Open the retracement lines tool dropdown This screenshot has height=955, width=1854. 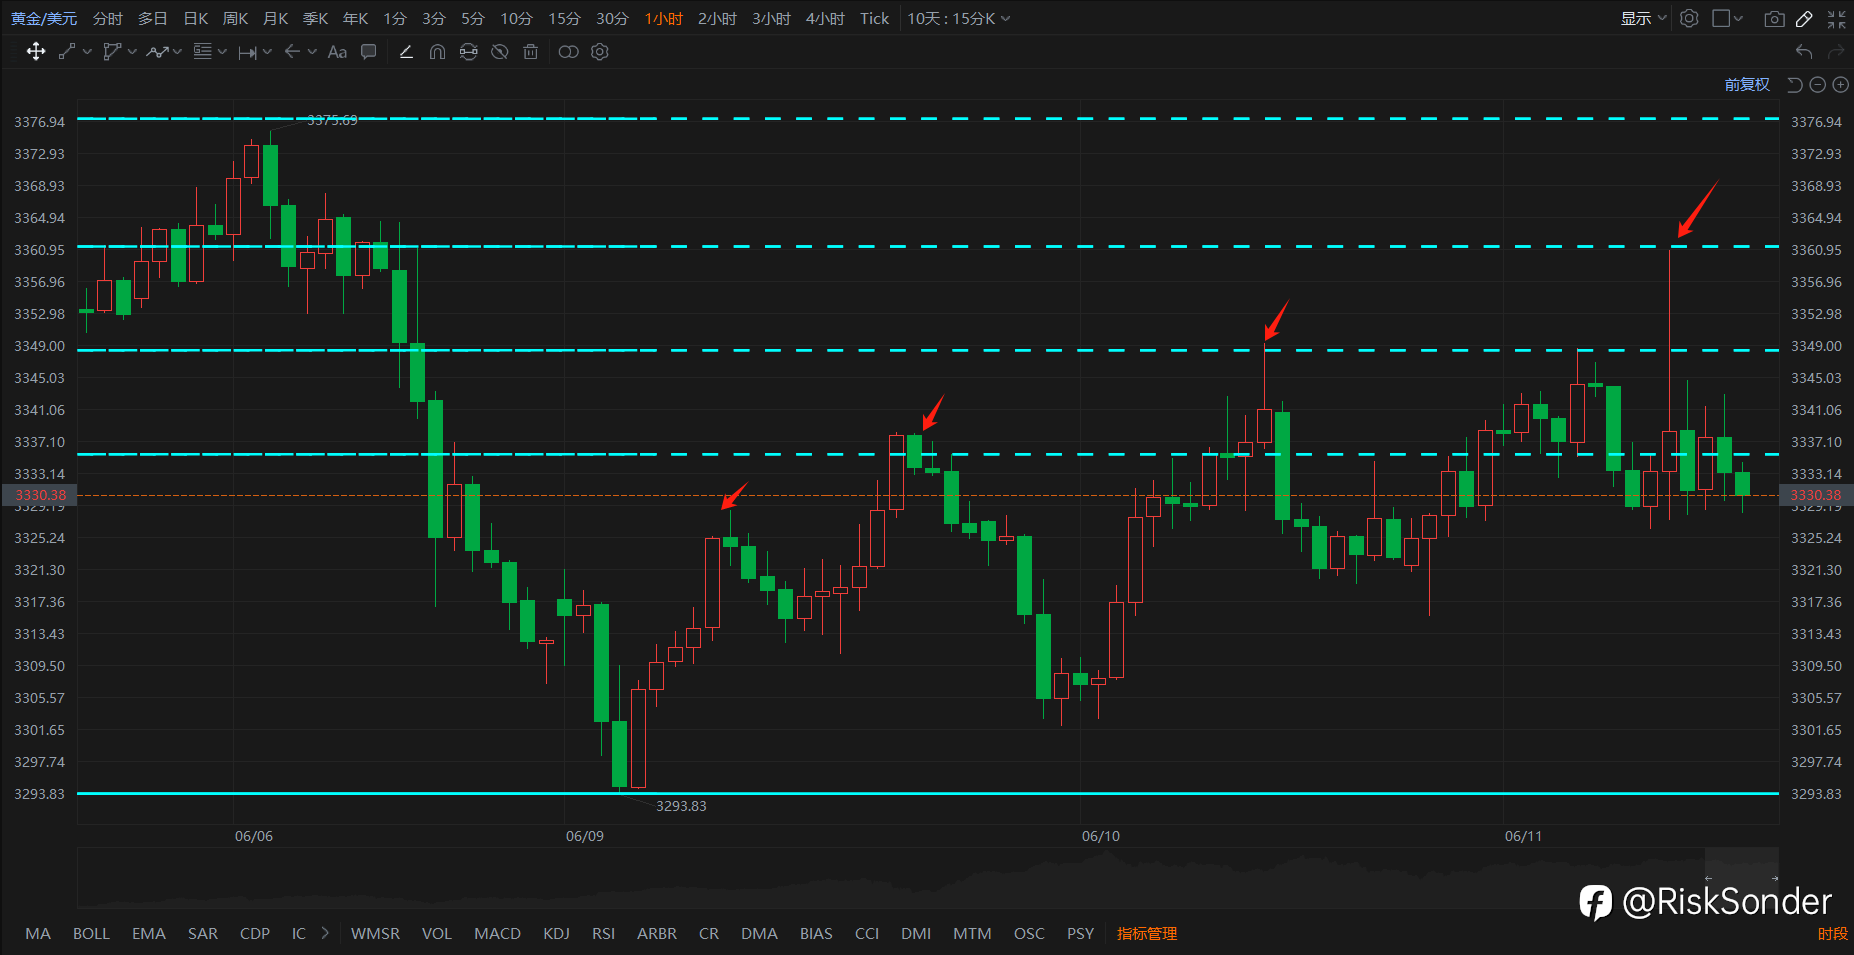222,52
